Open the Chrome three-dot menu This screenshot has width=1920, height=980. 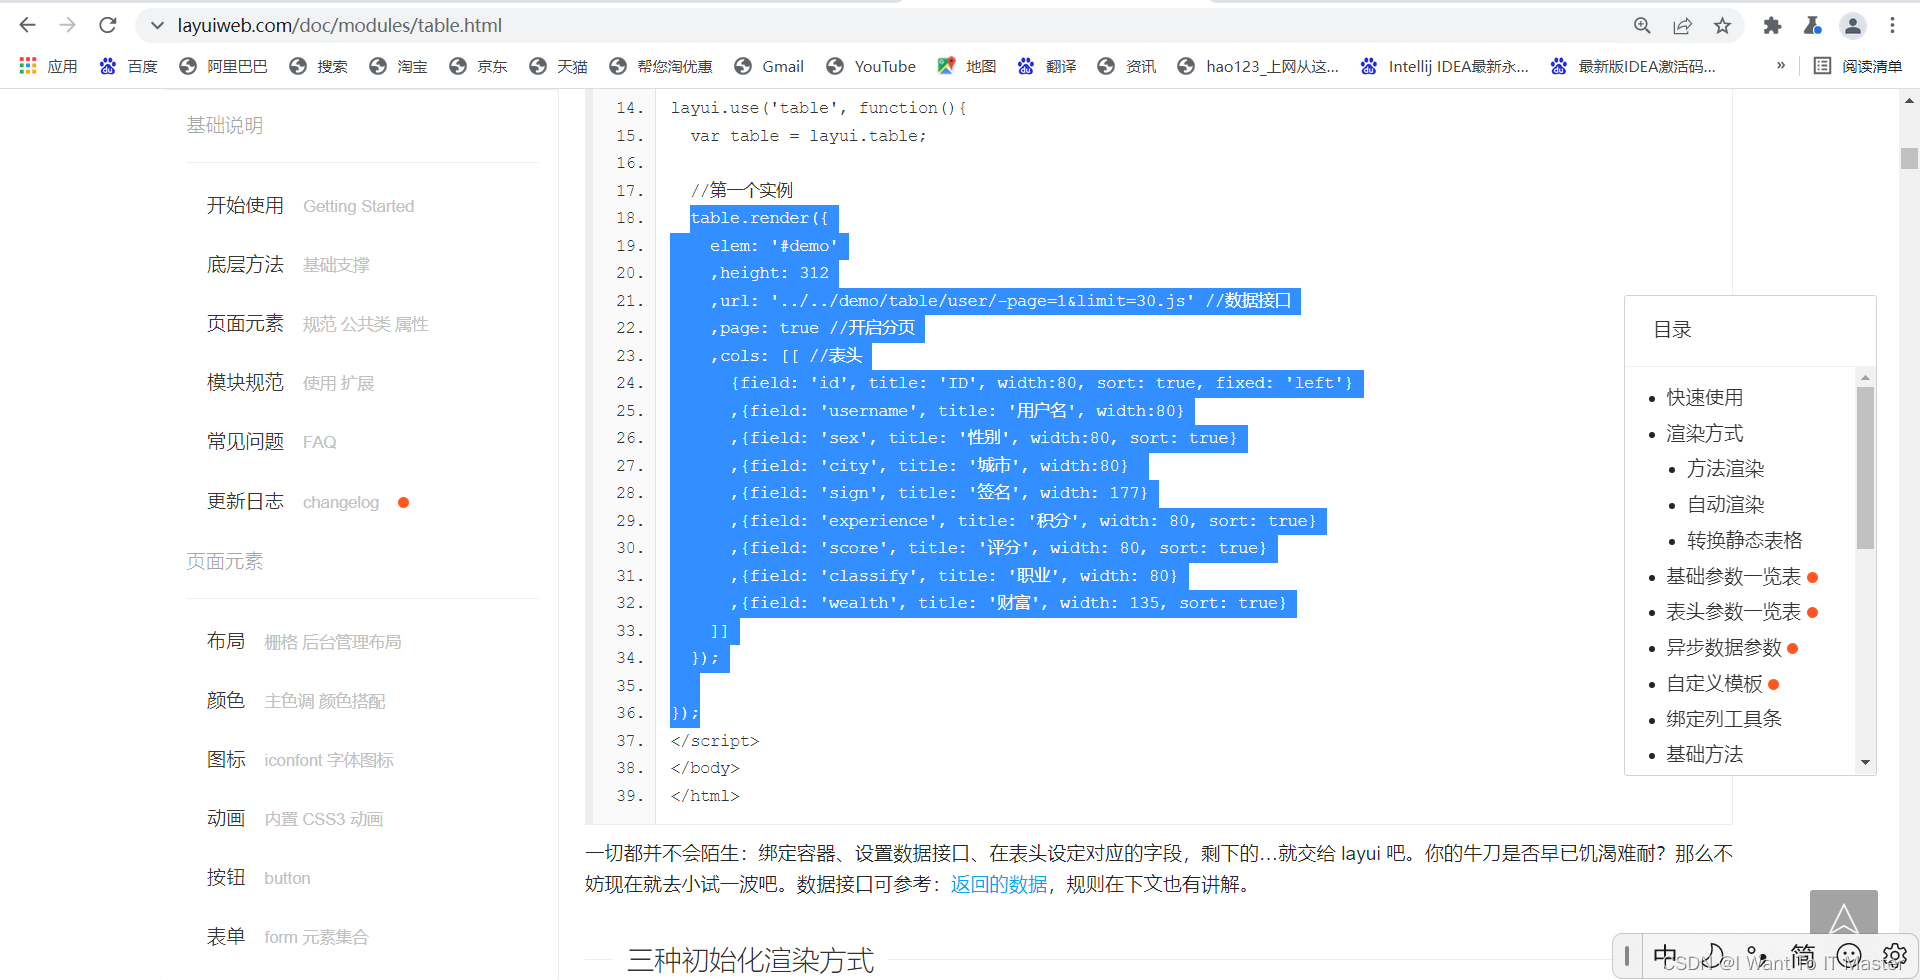click(x=1892, y=26)
